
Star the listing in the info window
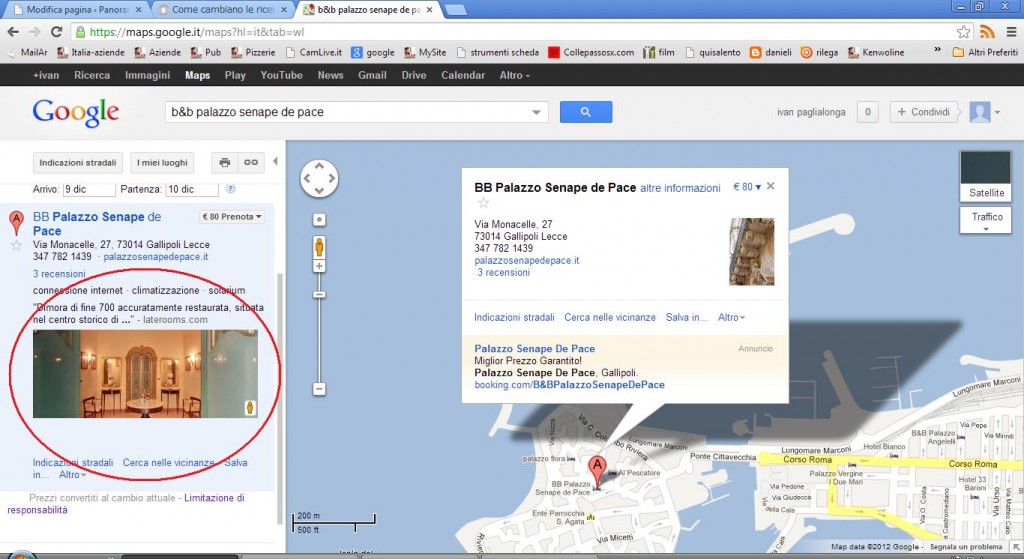click(x=483, y=203)
